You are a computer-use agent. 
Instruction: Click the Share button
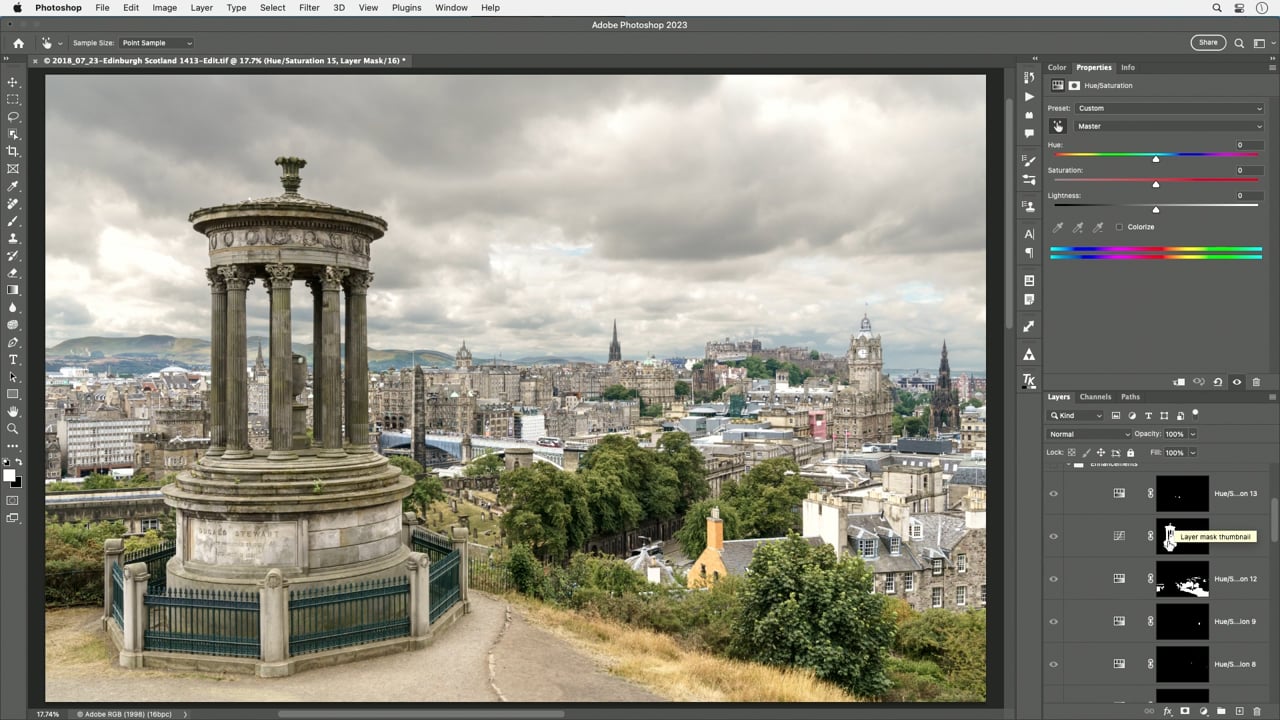tap(1208, 43)
